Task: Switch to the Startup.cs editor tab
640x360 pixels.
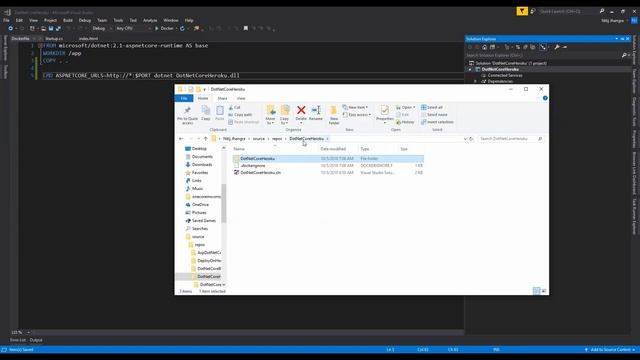Action: tap(54, 38)
